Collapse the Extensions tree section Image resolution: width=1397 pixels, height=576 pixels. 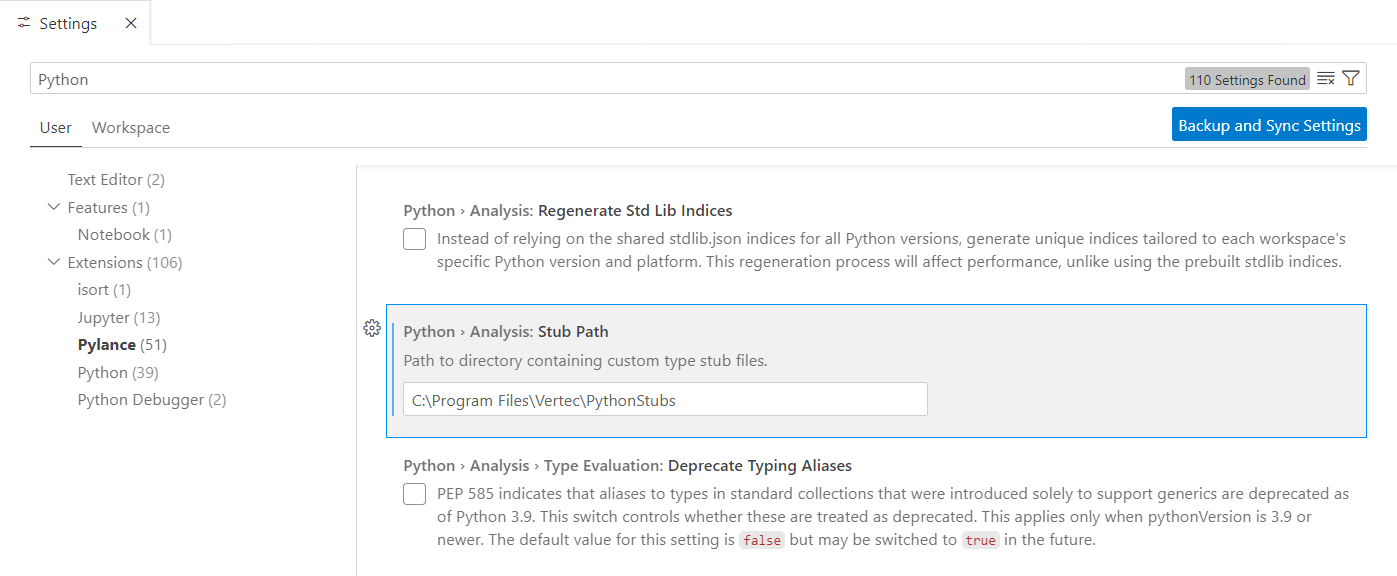(53, 262)
